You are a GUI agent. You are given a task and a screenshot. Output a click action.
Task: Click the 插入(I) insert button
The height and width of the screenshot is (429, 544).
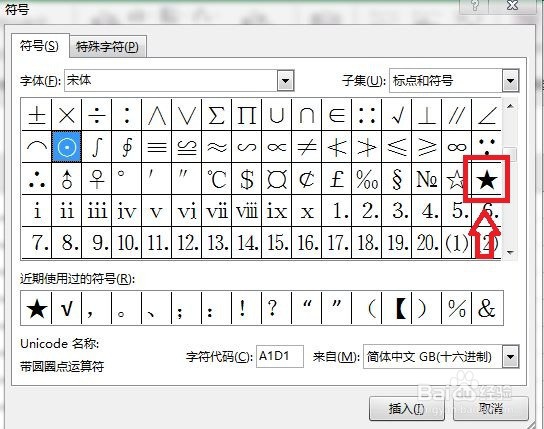tap(407, 409)
